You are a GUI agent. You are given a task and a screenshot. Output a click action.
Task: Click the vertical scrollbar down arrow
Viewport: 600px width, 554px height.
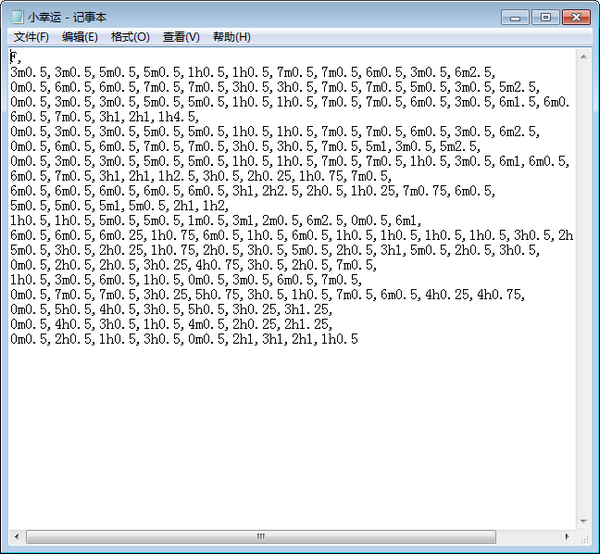coord(584,521)
